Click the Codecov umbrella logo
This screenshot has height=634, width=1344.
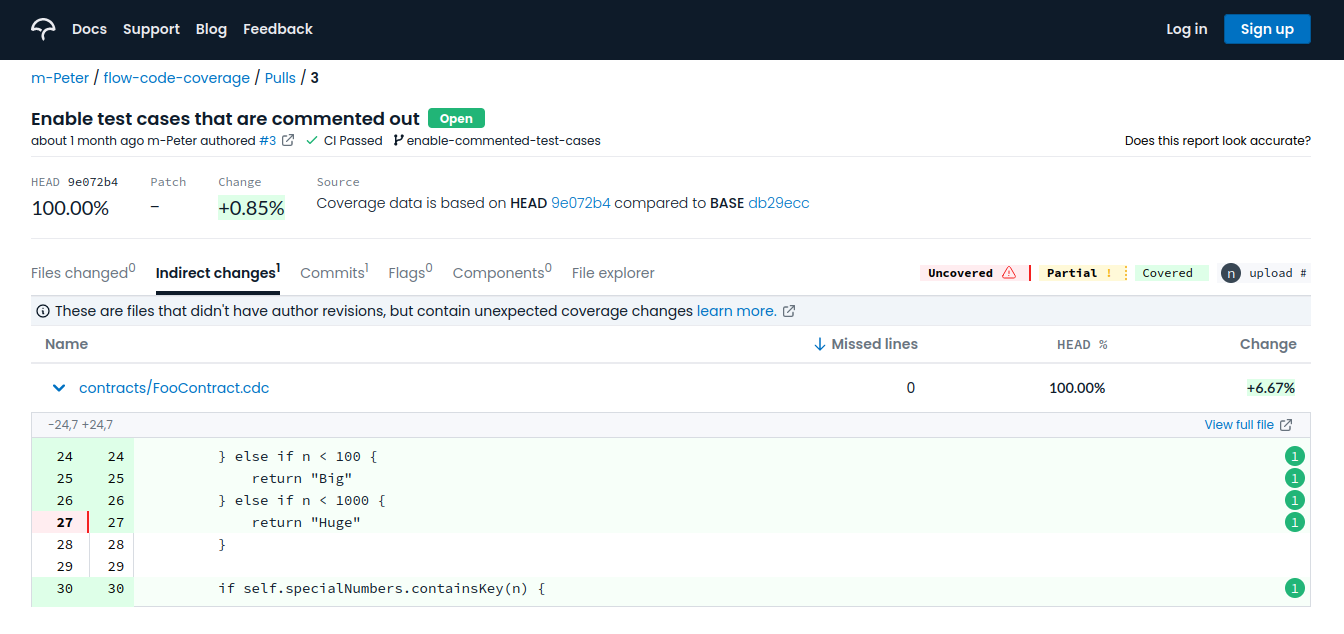(x=42, y=29)
